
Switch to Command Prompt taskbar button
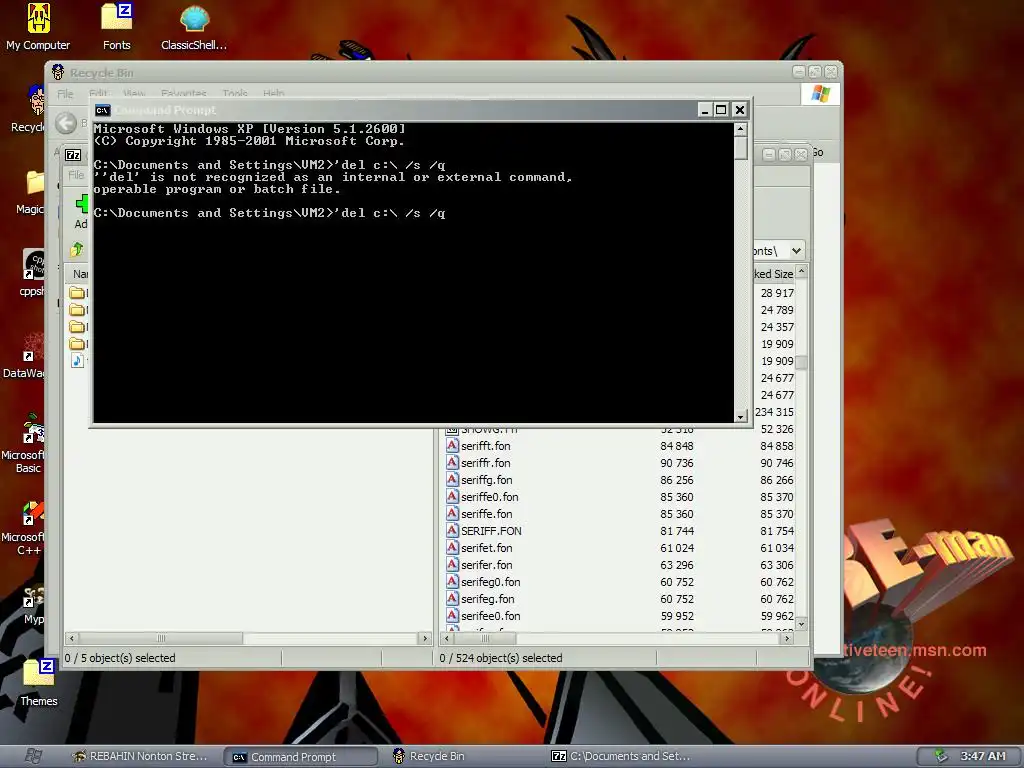tap(301, 757)
